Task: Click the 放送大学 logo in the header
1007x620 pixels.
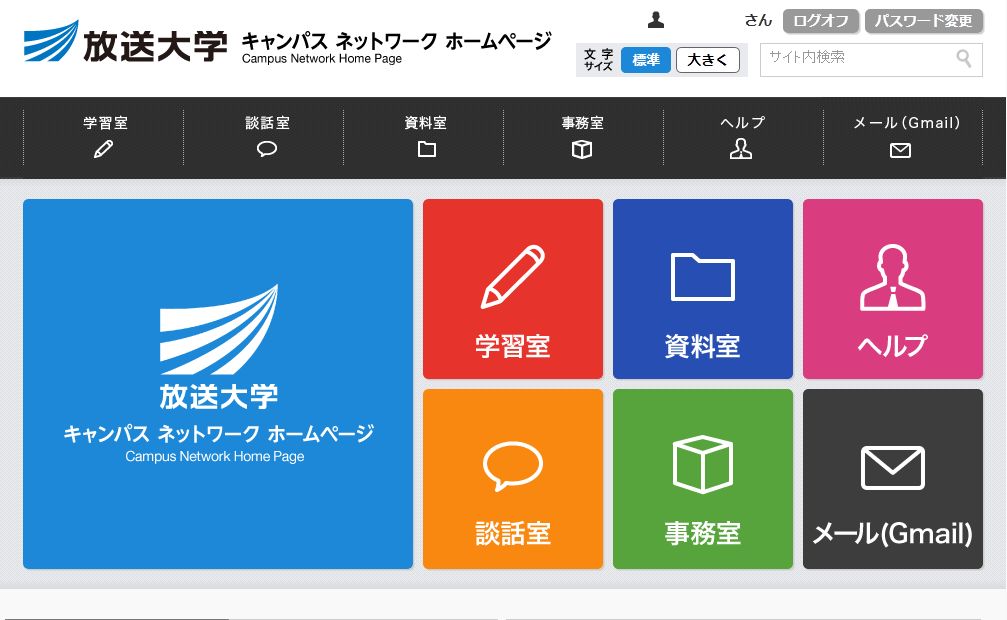Action: click(125, 42)
